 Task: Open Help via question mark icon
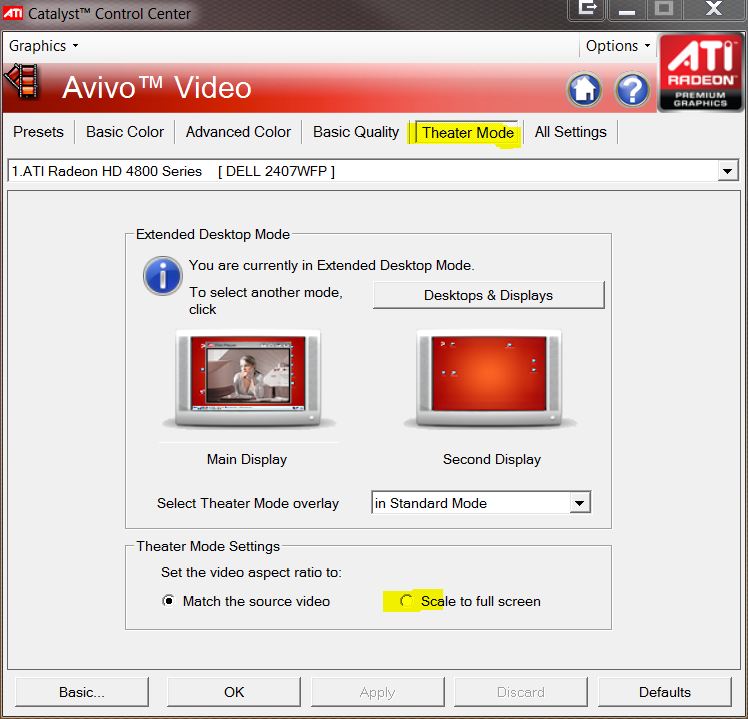coord(632,90)
